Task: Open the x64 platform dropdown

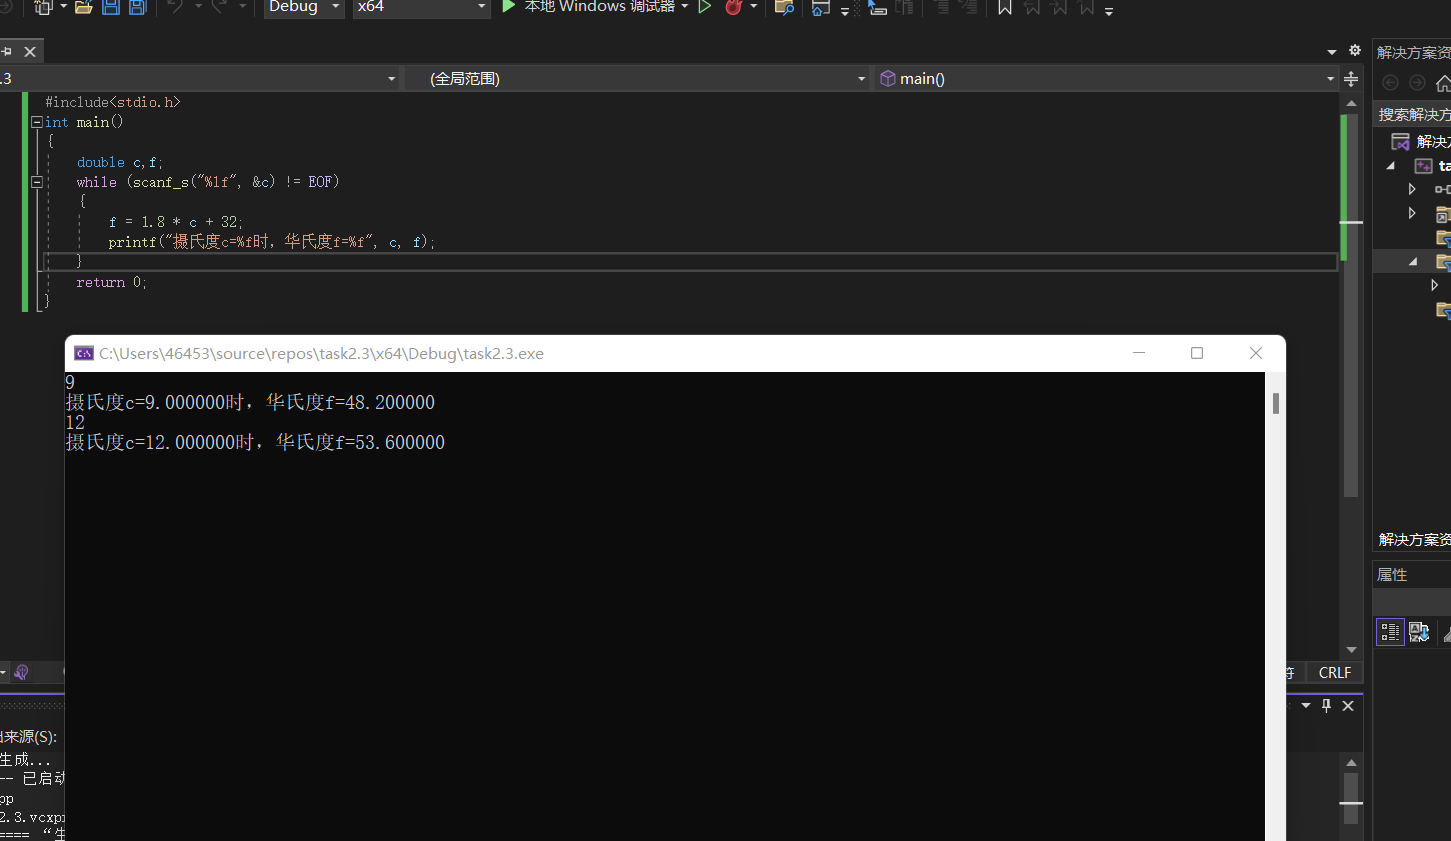Action: pos(421,7)
